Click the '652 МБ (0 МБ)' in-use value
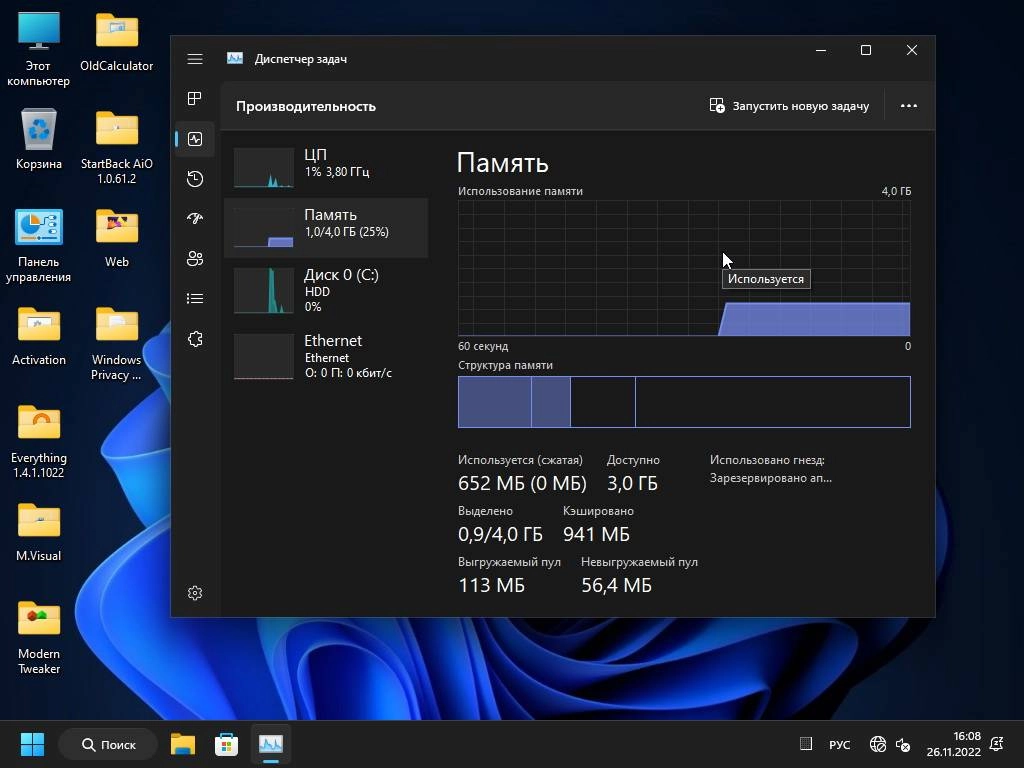The image size is (1024, 768). tap(522, 483)
